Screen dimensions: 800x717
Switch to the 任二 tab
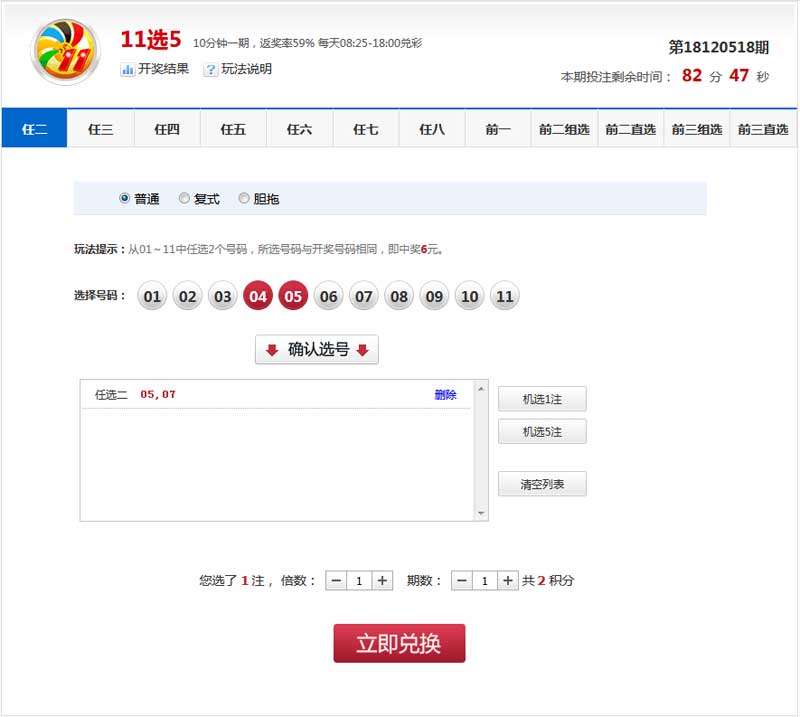pyautogui.click(x=34, y=129)
